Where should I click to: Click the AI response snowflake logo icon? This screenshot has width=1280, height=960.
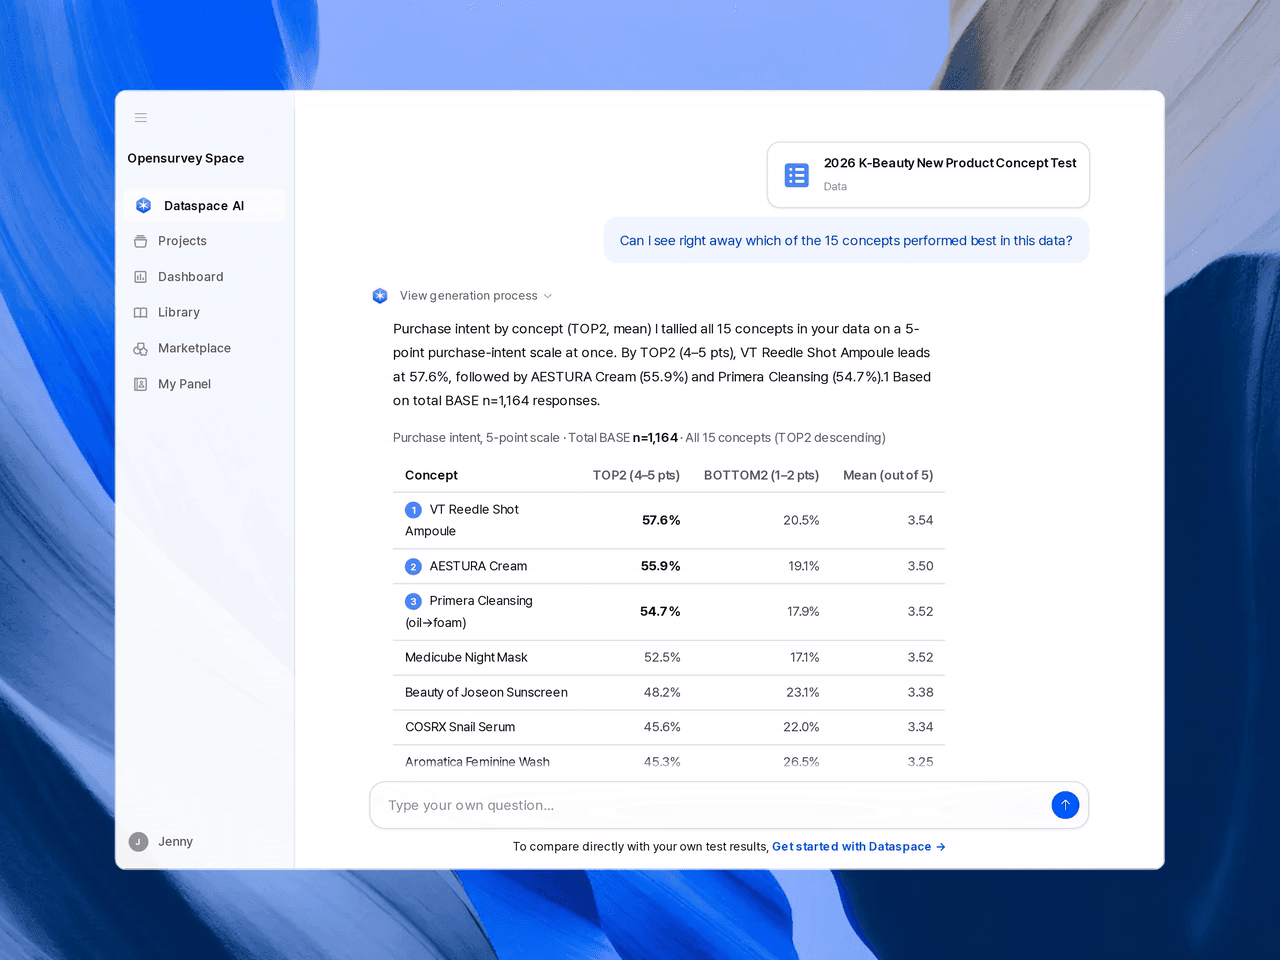pyautogui.click(x=380, y=296)
